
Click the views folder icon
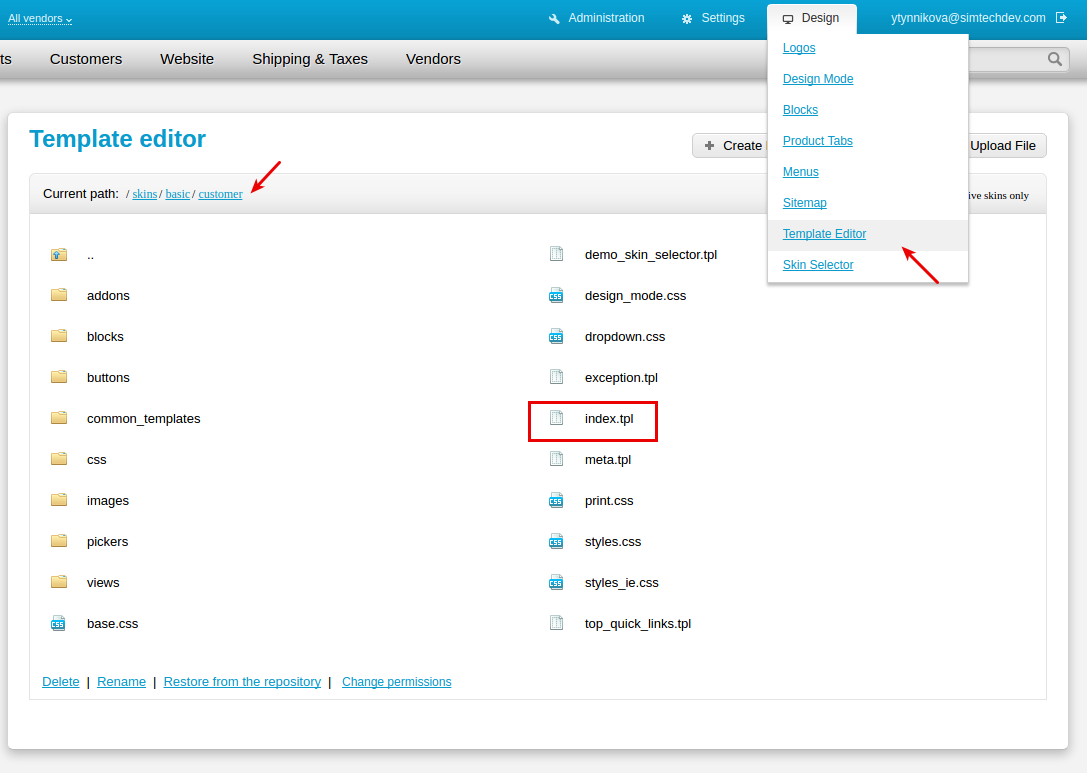(59, 582)
